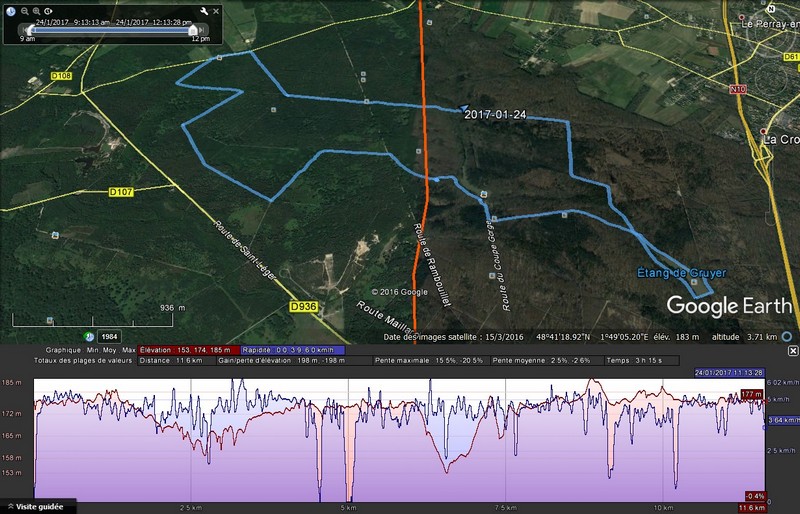The height and width of the screenshot is (514, 800).
Task: Click the time slider start handle
Action: coord(32,30)
